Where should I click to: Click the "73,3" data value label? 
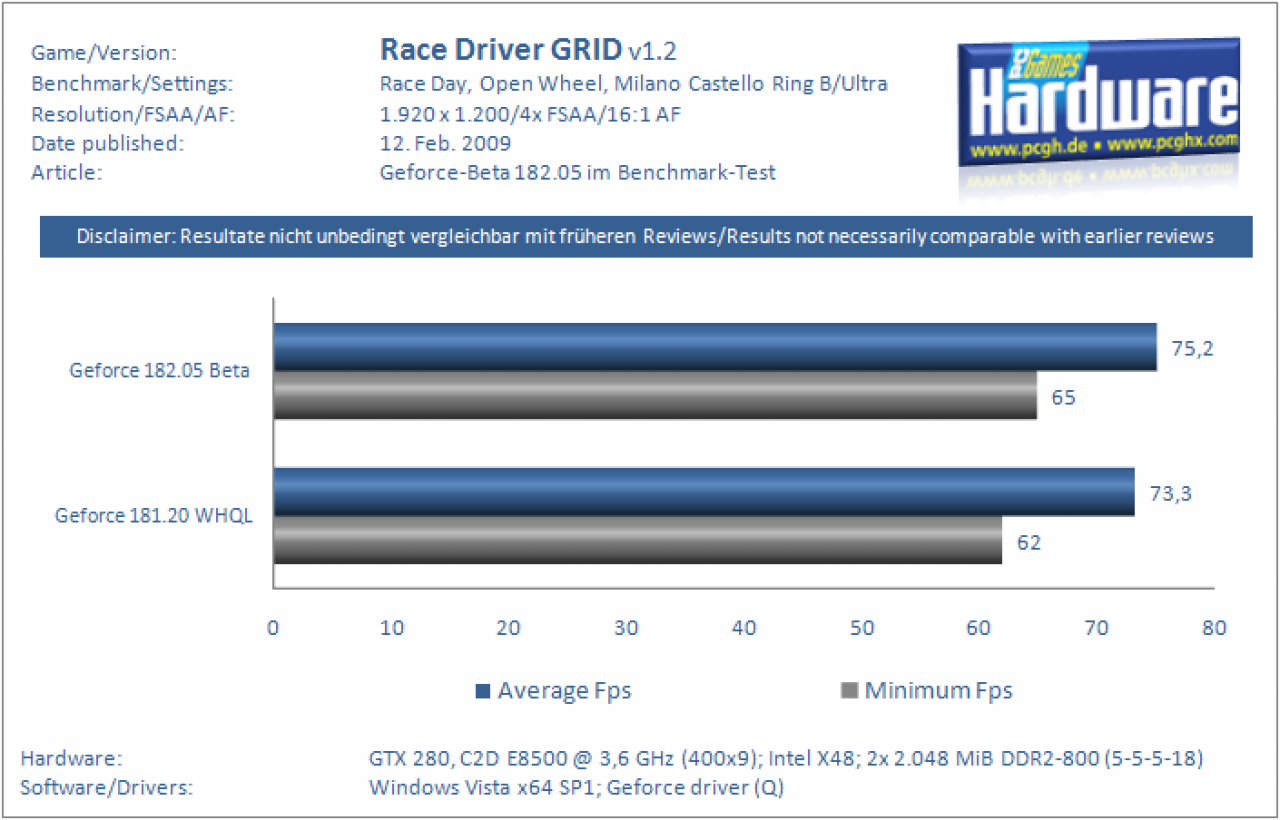1169,492
